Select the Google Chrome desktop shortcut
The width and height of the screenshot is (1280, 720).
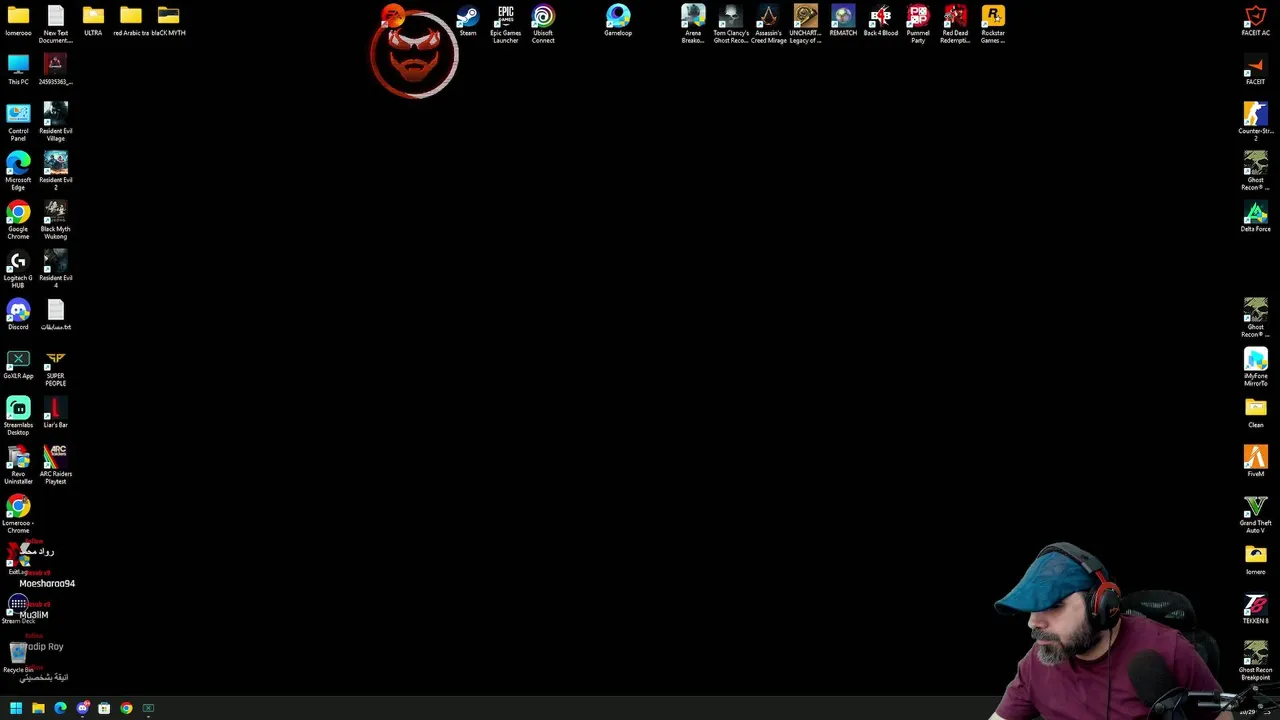(18, 220)
